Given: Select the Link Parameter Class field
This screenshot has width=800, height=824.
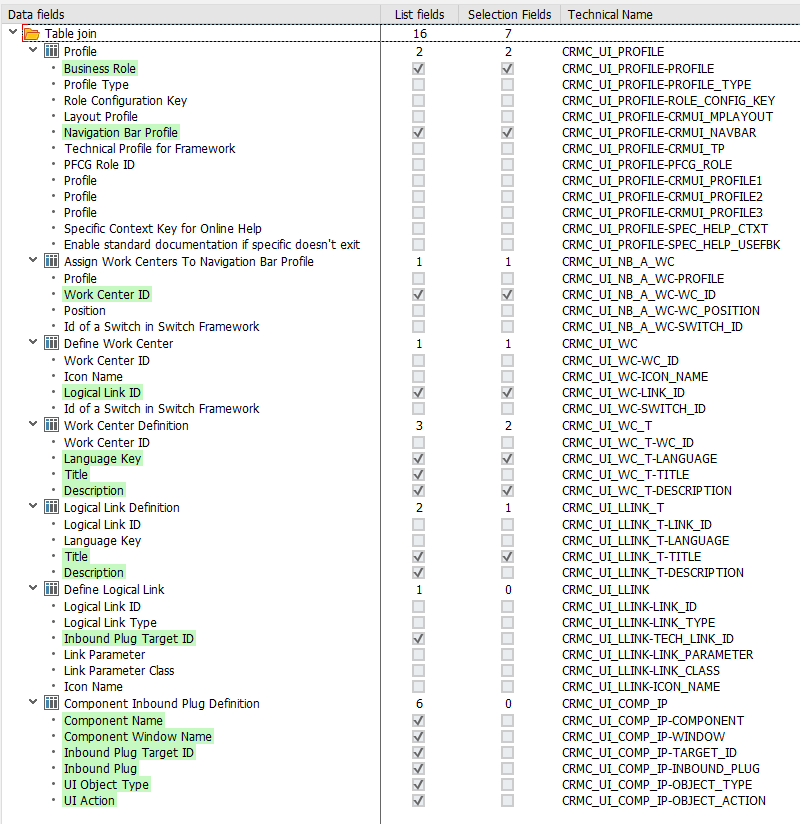Looking at the screenshot, I should [x=119, y=671].
